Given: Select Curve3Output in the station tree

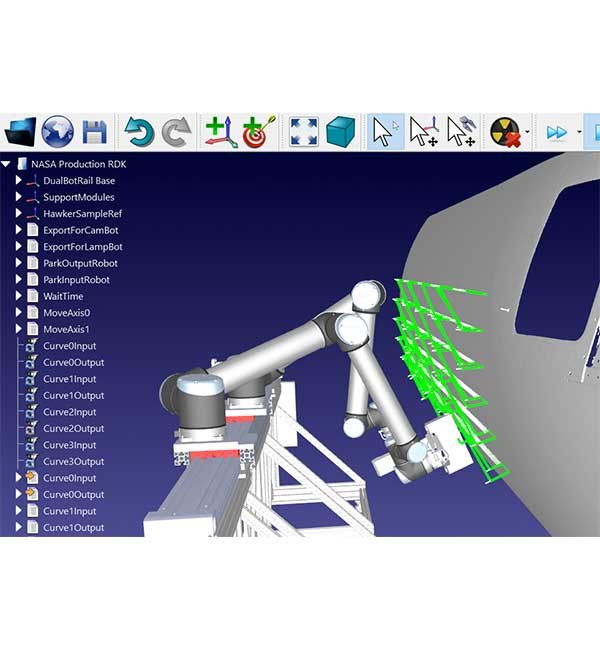Looking at the screenshot, I should click(73, 461).
